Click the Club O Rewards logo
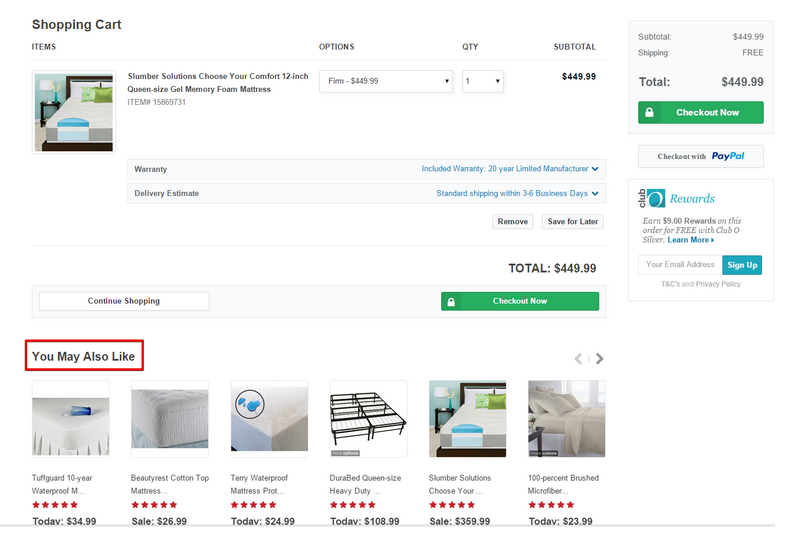The width and height of the screenshot is (792, 538). (678, 199)
